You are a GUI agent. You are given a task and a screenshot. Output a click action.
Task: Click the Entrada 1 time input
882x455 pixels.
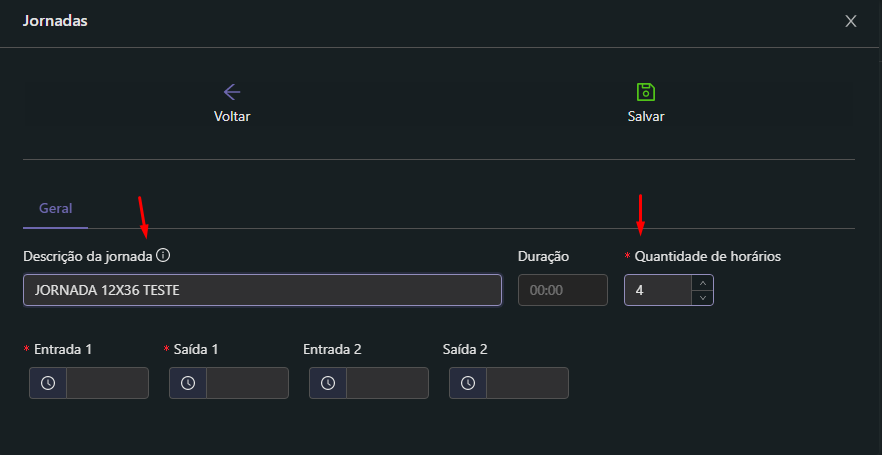point(107,383)
